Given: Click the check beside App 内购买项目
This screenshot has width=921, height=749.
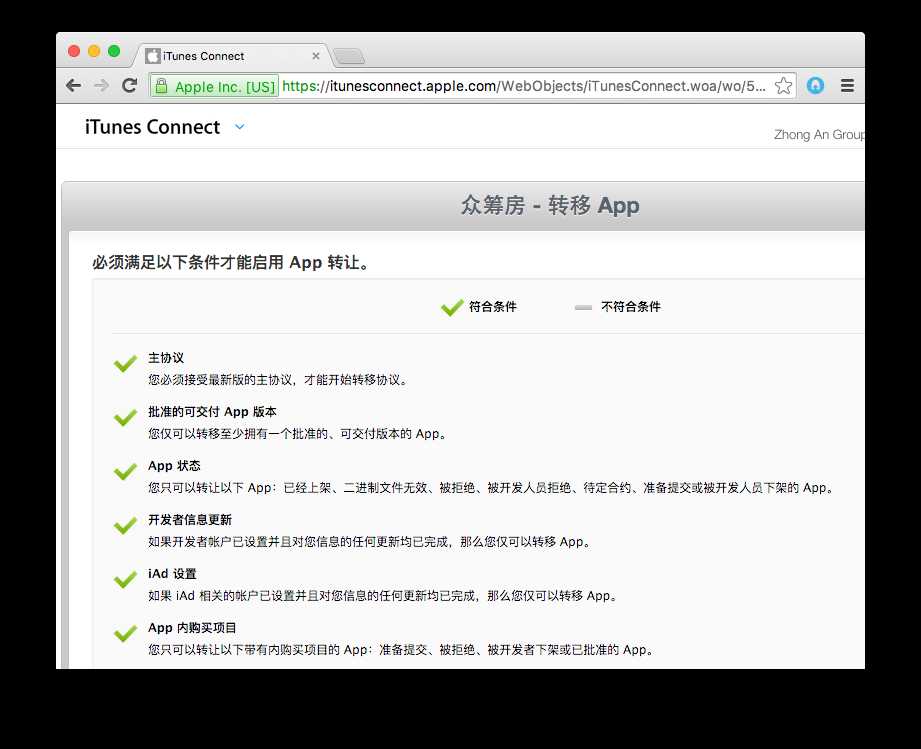Looking at the screenshot, I should coord(125,634).
